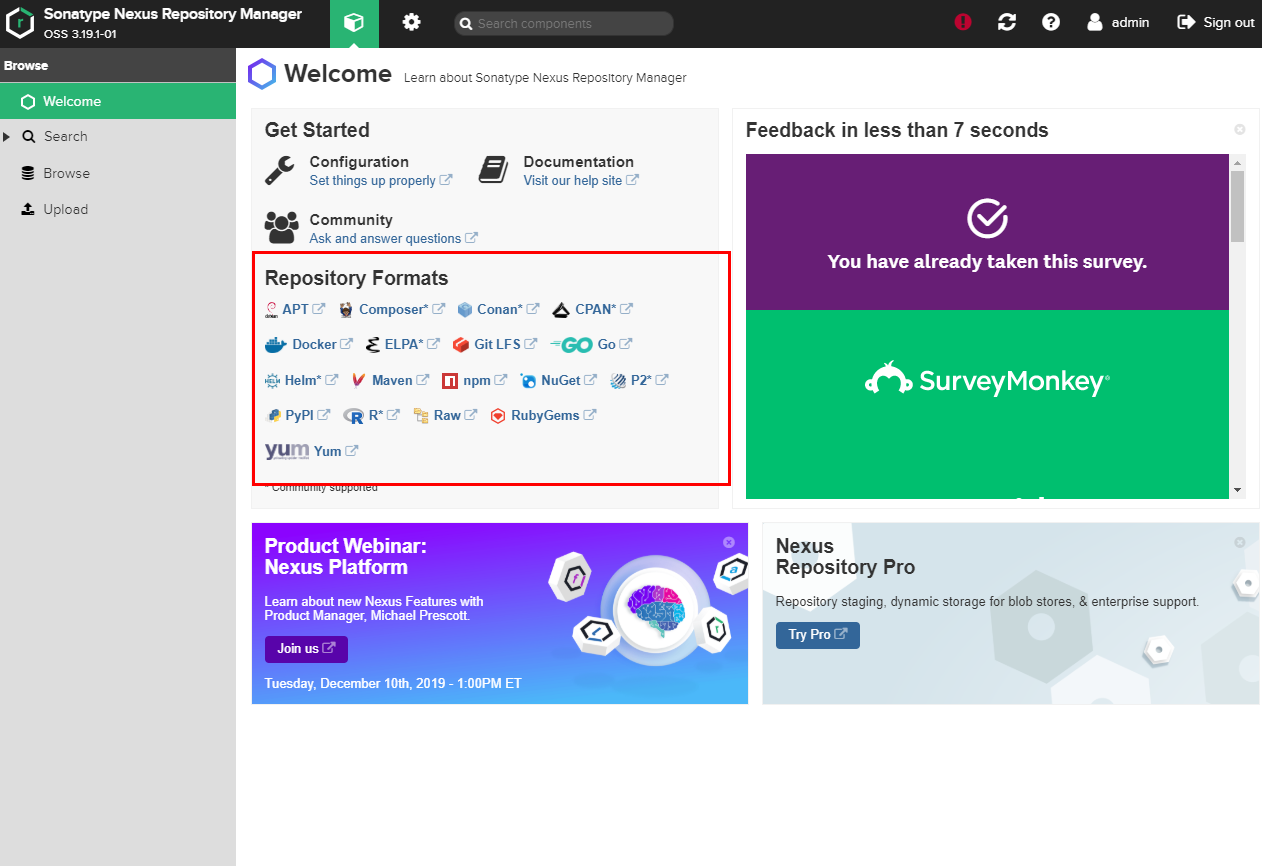Open the R* format link

pos(384,415)
